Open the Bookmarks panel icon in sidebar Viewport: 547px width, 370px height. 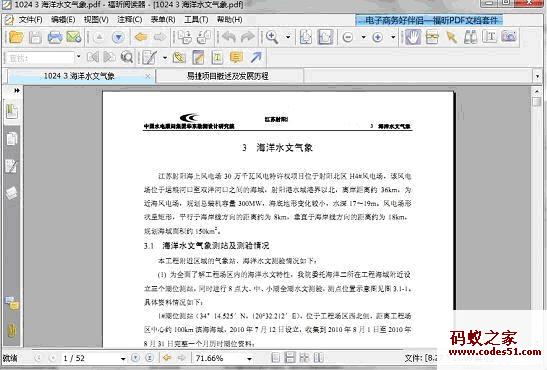coord(12,112)
